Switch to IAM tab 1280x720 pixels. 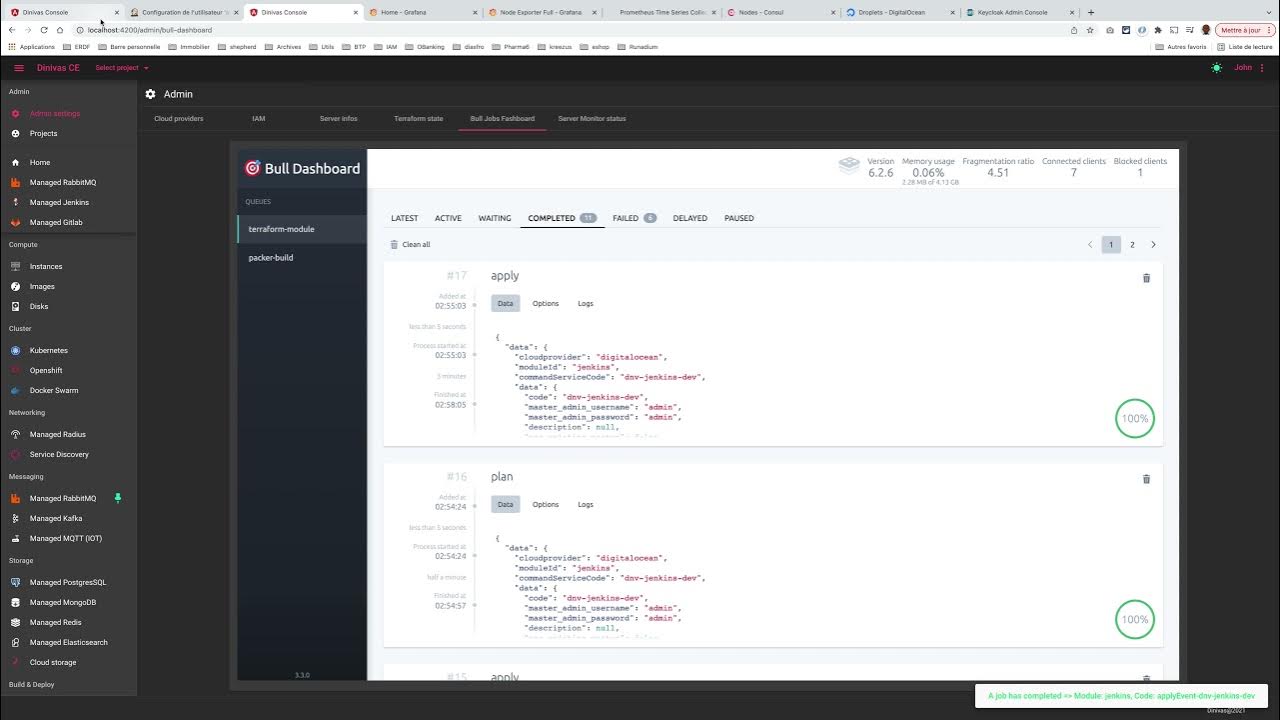tap(259, 118)
